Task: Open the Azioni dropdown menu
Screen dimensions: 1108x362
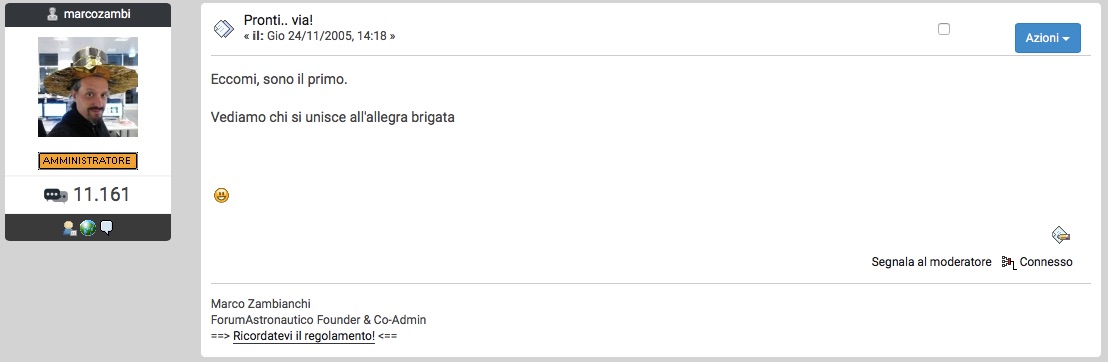Action: pyautogui.click(x=1047, y=38)
